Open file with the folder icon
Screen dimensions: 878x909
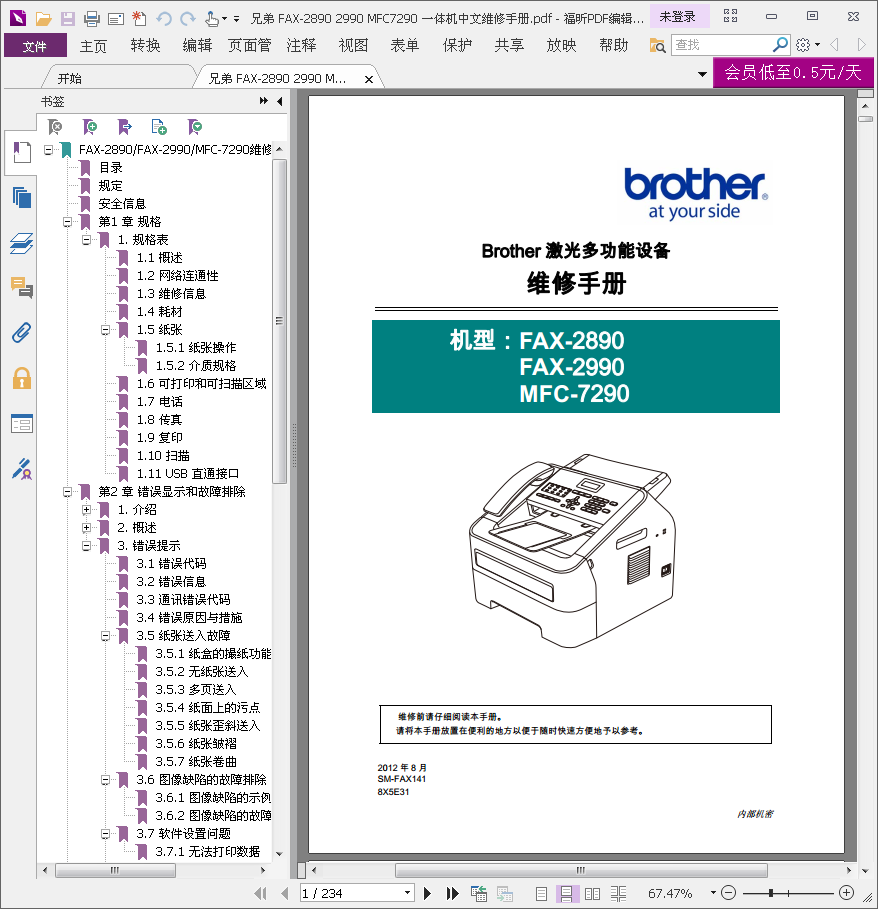click(x=43, y=19)
